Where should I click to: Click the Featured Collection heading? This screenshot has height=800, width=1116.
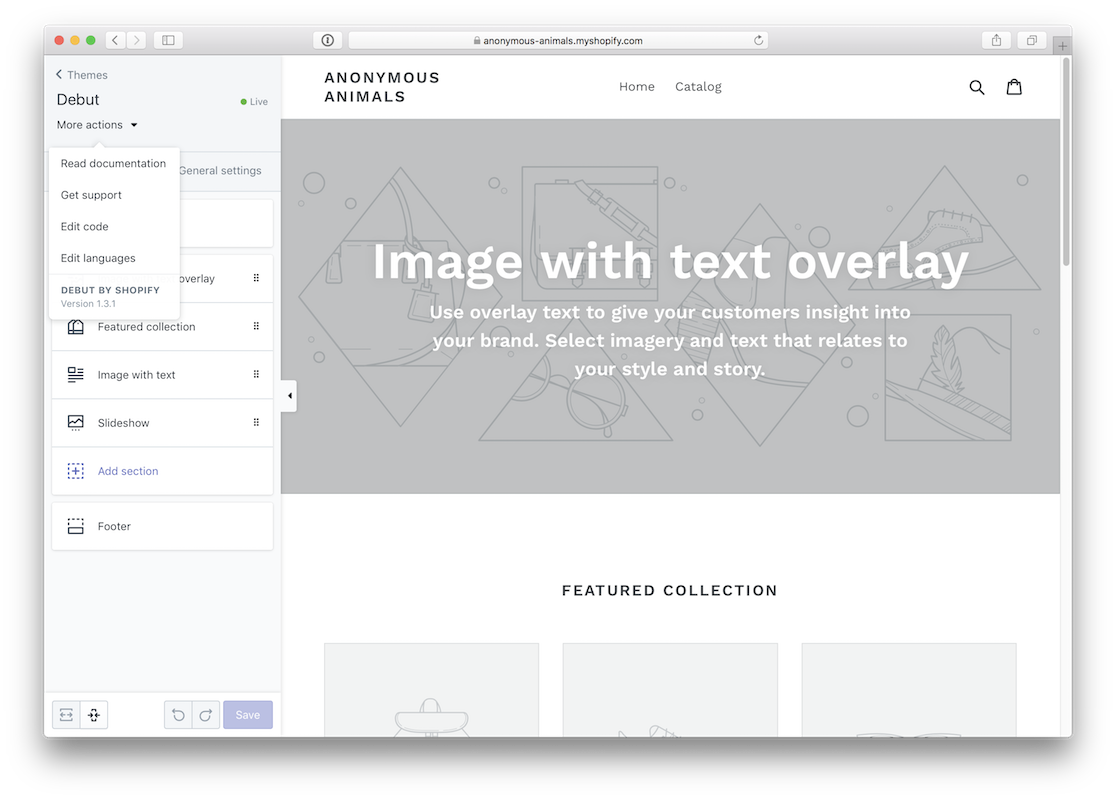(x=670, y=590)
